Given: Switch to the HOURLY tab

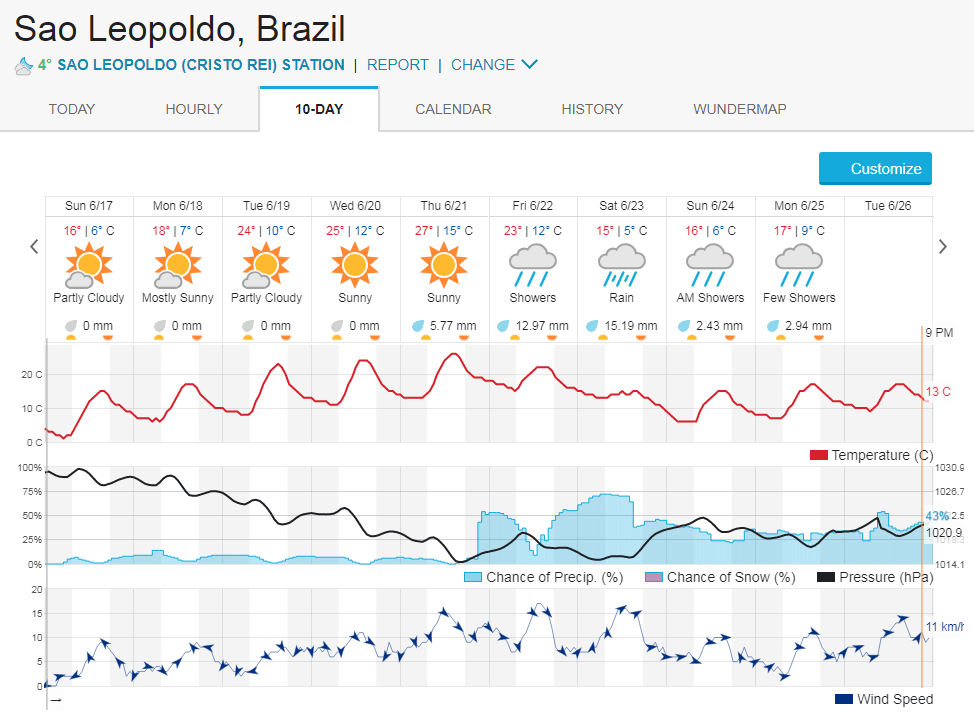Looking at the screenshot, I should (x=193, y=109).
